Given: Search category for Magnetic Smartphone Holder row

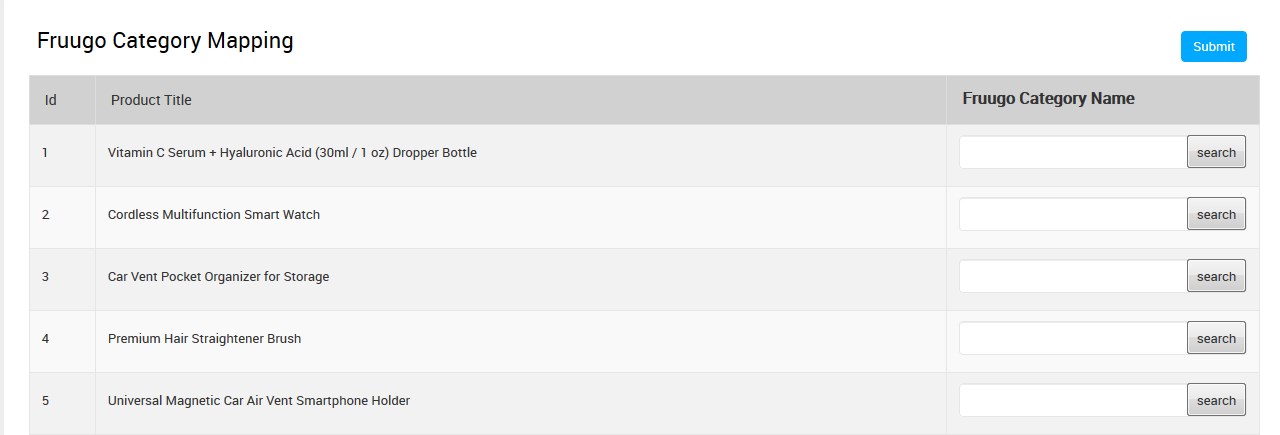Looking at the screenshot, I should click(1216, 401).
